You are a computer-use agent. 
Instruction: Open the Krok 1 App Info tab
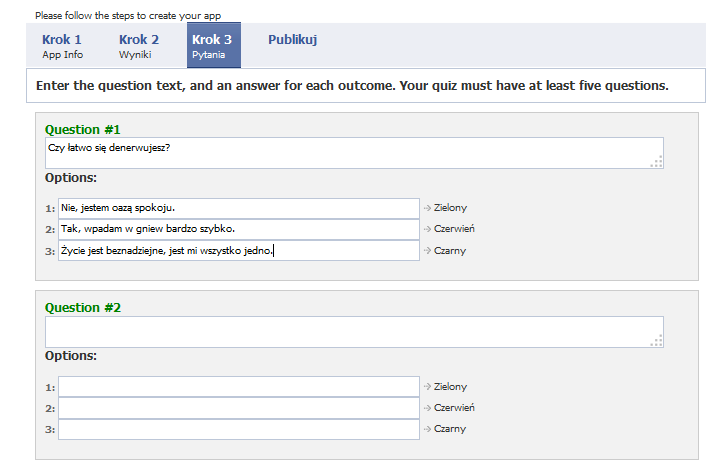63,46
